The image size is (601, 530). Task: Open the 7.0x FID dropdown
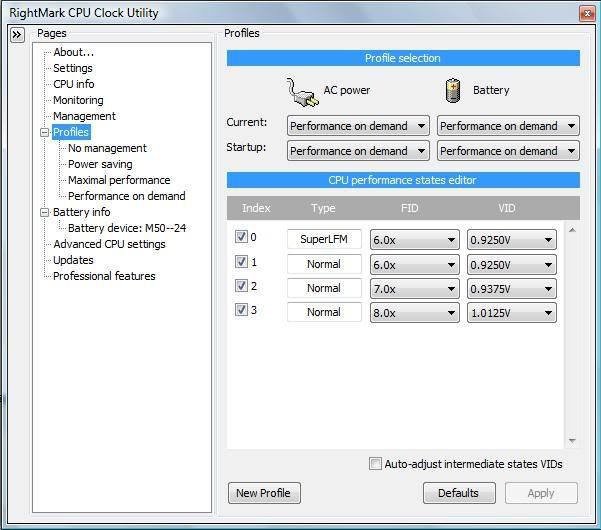[414, 289]
